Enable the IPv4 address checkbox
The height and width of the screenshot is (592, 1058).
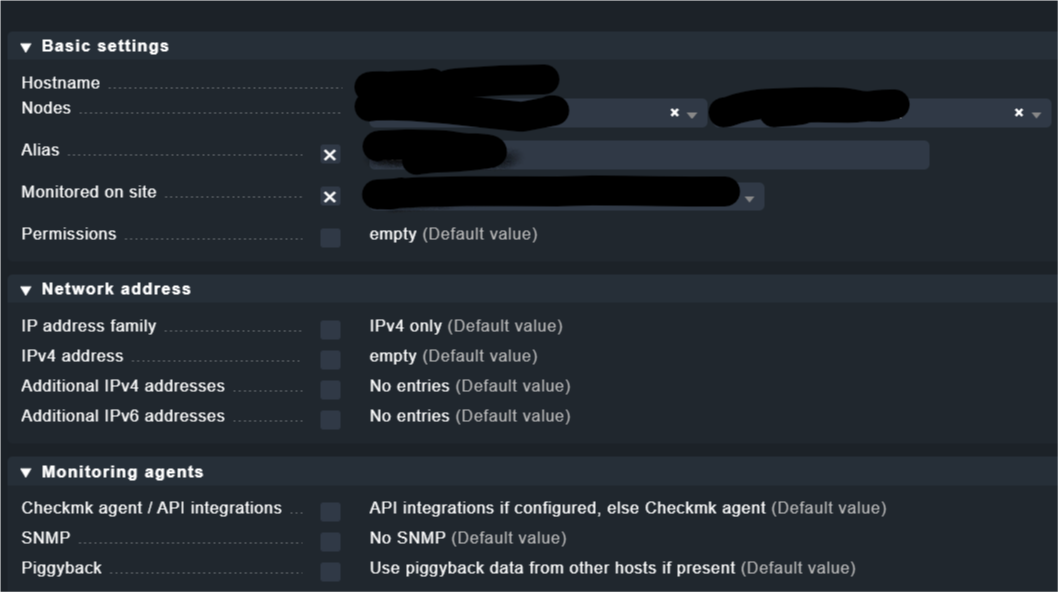330,360
